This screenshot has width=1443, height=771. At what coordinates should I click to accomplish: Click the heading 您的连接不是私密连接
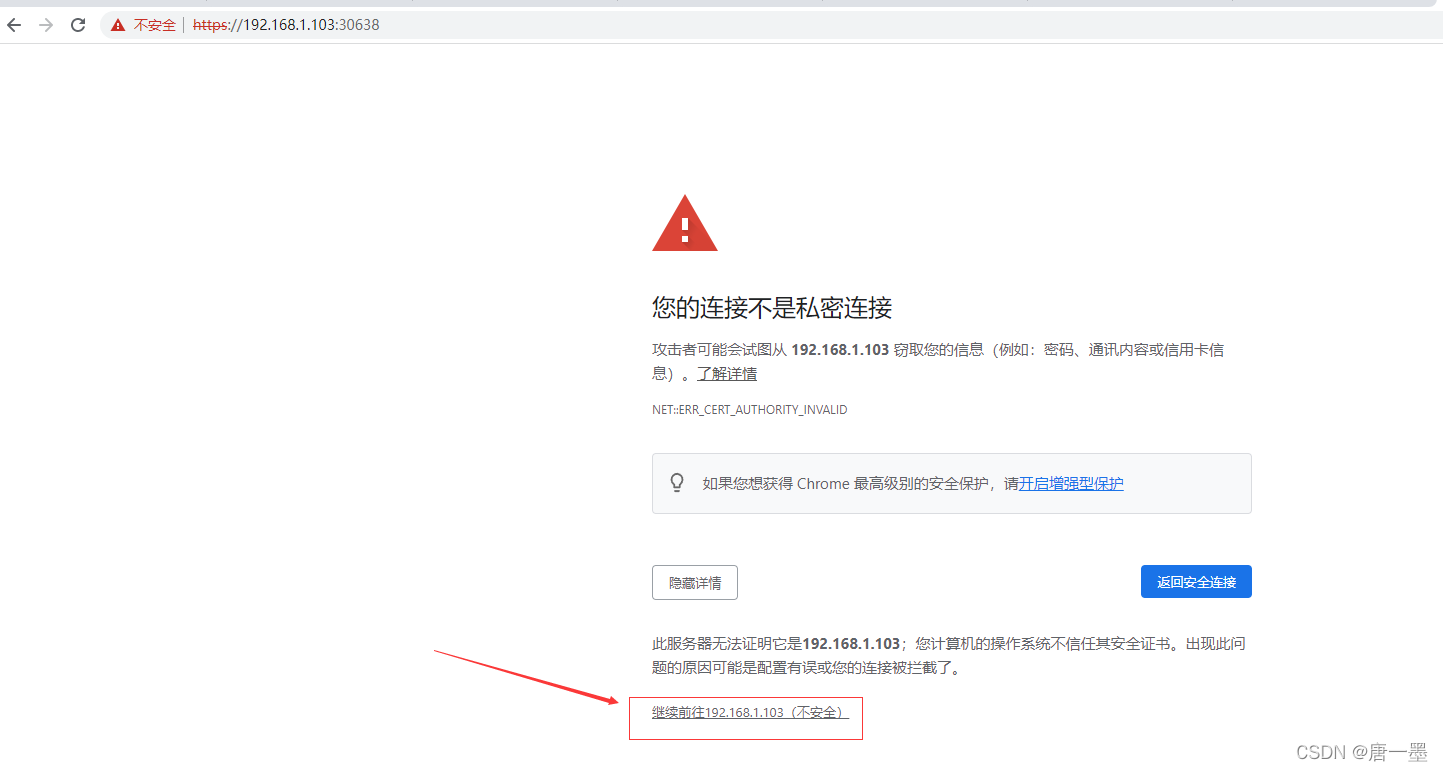(x=772, y=308)
